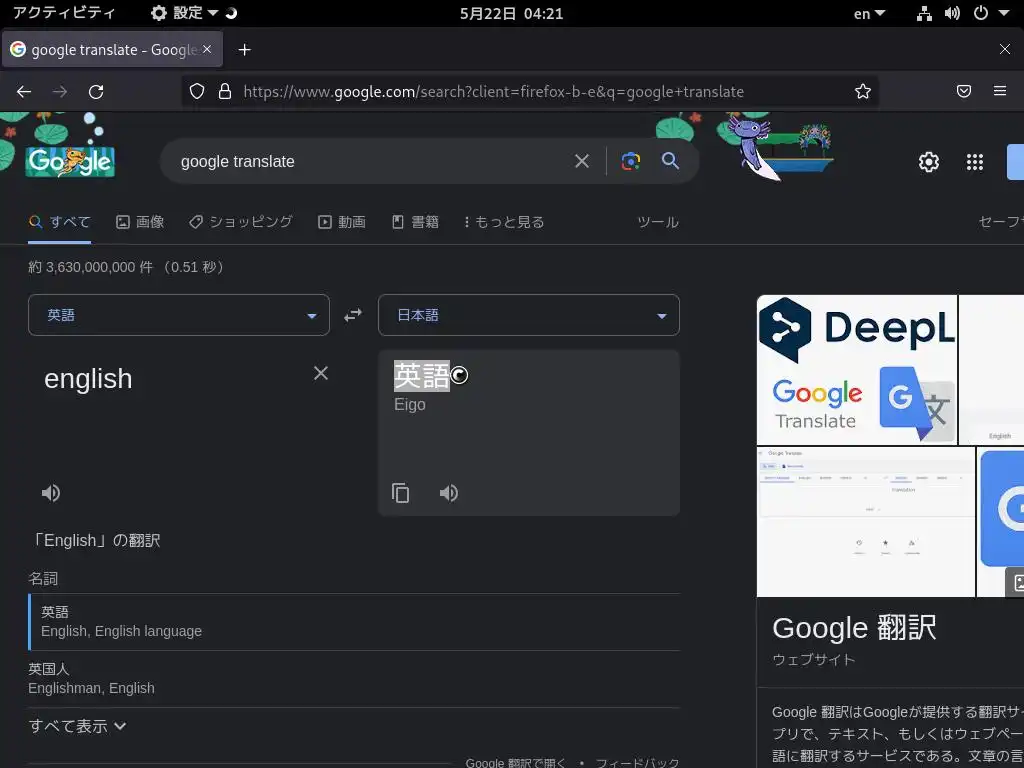Screen dimensions: 1024x768
Task: Click the volume icon in top bar
Action: [952, 14]
